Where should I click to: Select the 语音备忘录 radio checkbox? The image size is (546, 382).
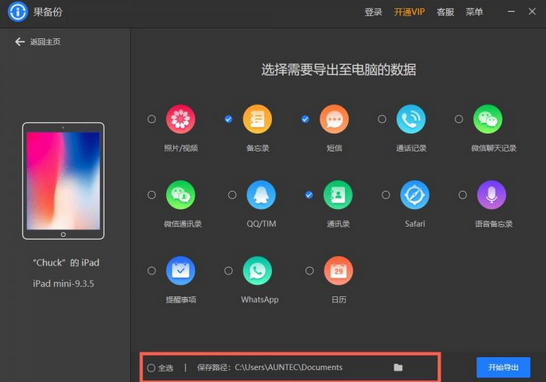point(463,195)
